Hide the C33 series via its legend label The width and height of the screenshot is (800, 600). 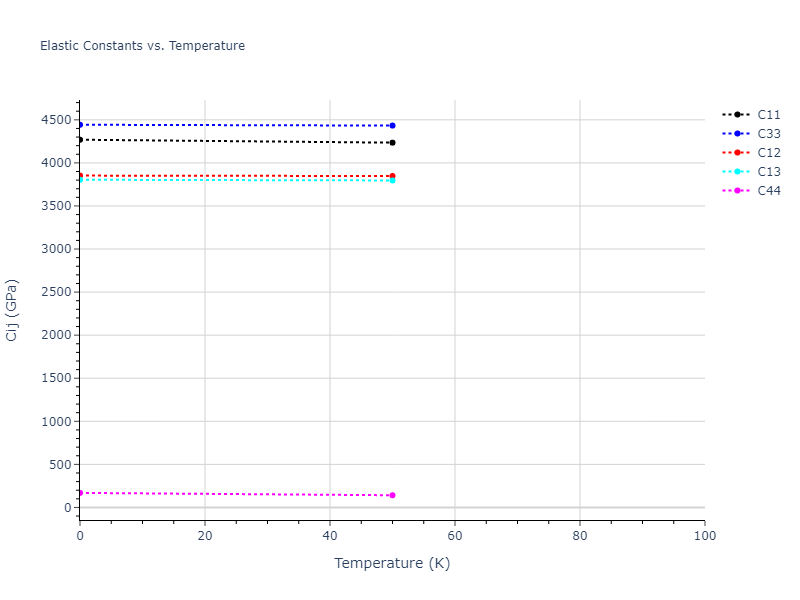pyautogui.click(x=769, y=134)
